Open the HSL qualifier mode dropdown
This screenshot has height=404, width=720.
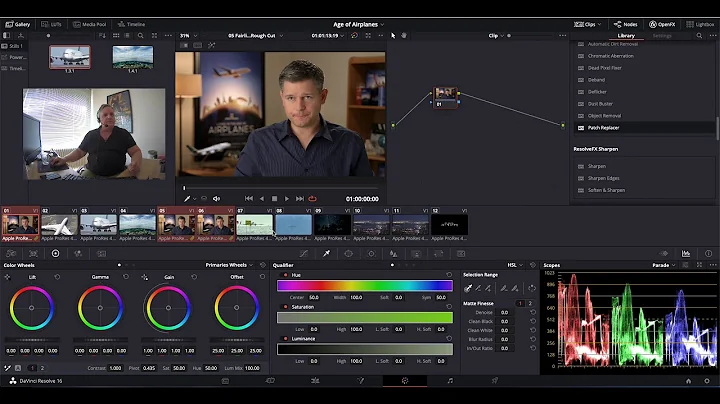(x=515, y=265)
